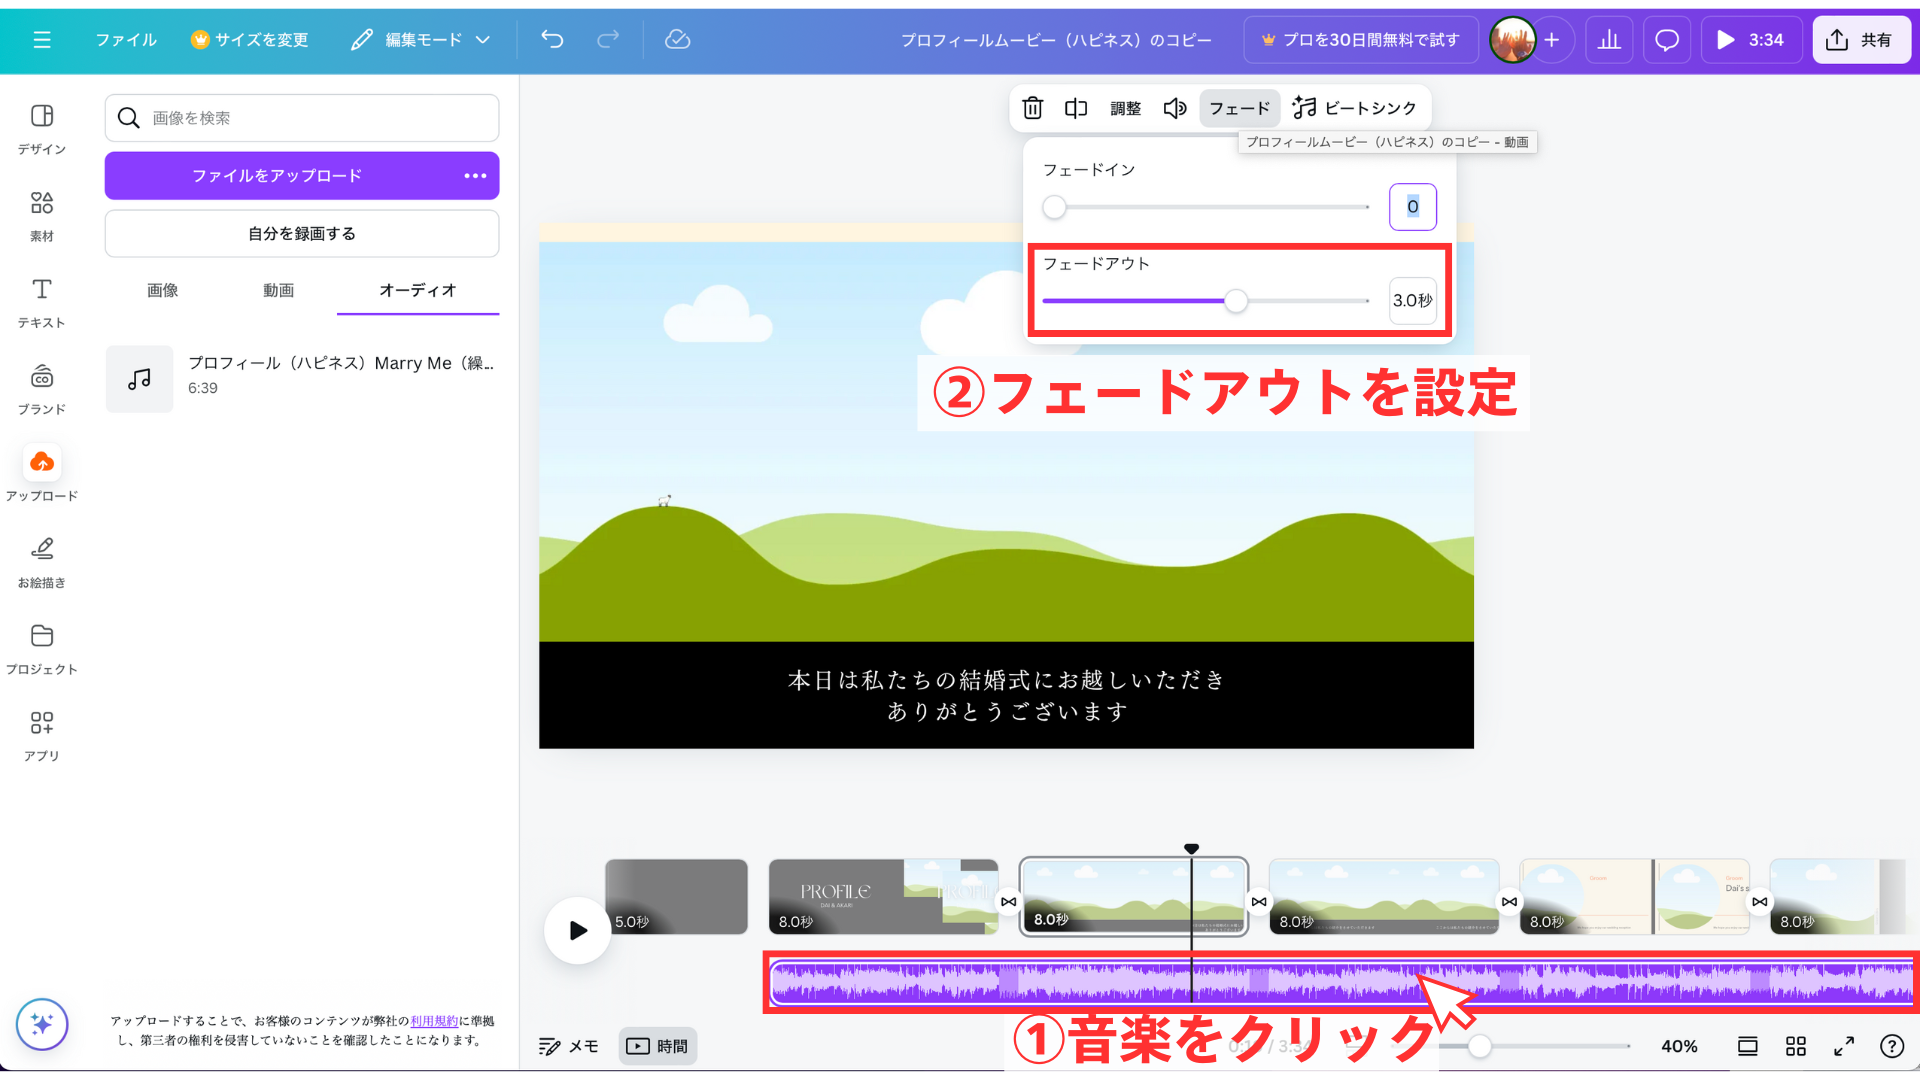Open the comments speech bubble
Viewport: 1920px width, 1080px height.
click(x=1667, y=40)
